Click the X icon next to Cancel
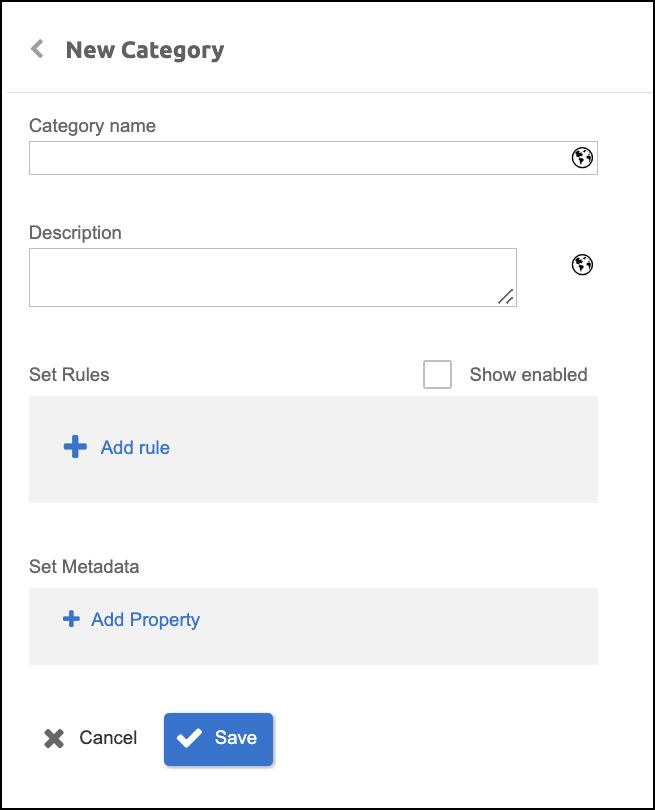Image resolution: width=655 pixels, height=810 pixels. pyautogui.click(x=54, y=738)
